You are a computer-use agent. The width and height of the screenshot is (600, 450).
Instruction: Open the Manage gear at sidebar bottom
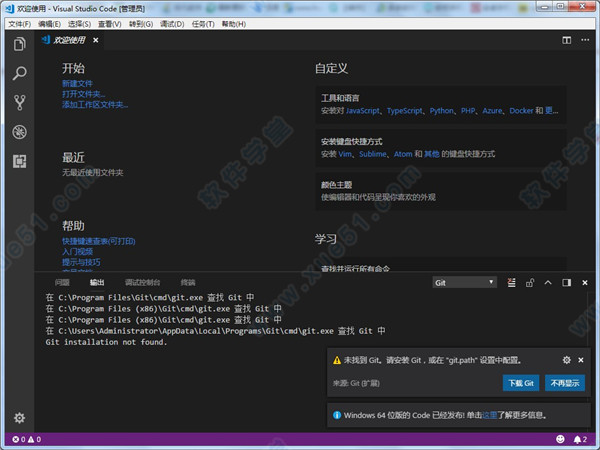[x=20, y=417]
